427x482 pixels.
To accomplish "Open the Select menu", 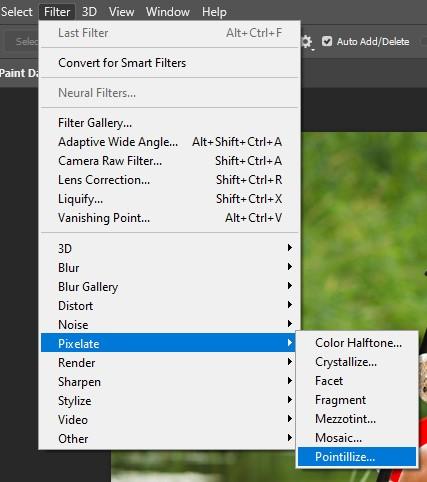I will [16, 12].
